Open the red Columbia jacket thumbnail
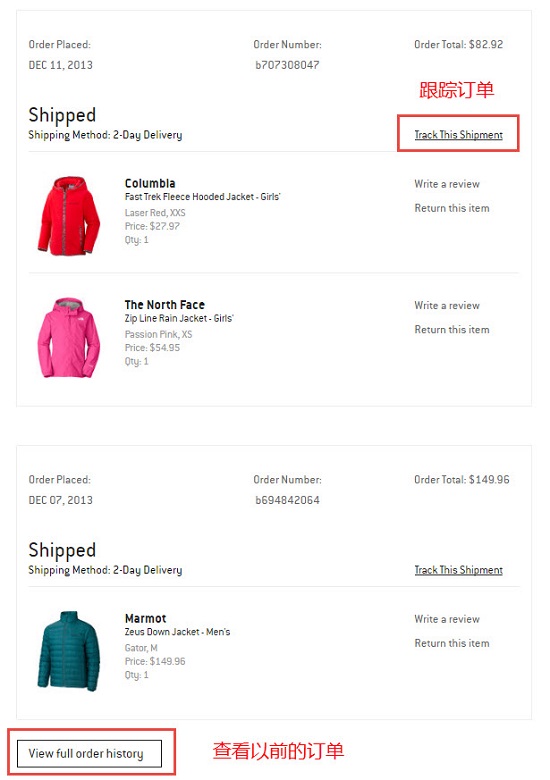This screenshot has height=780, width=550. pos(69,215)
